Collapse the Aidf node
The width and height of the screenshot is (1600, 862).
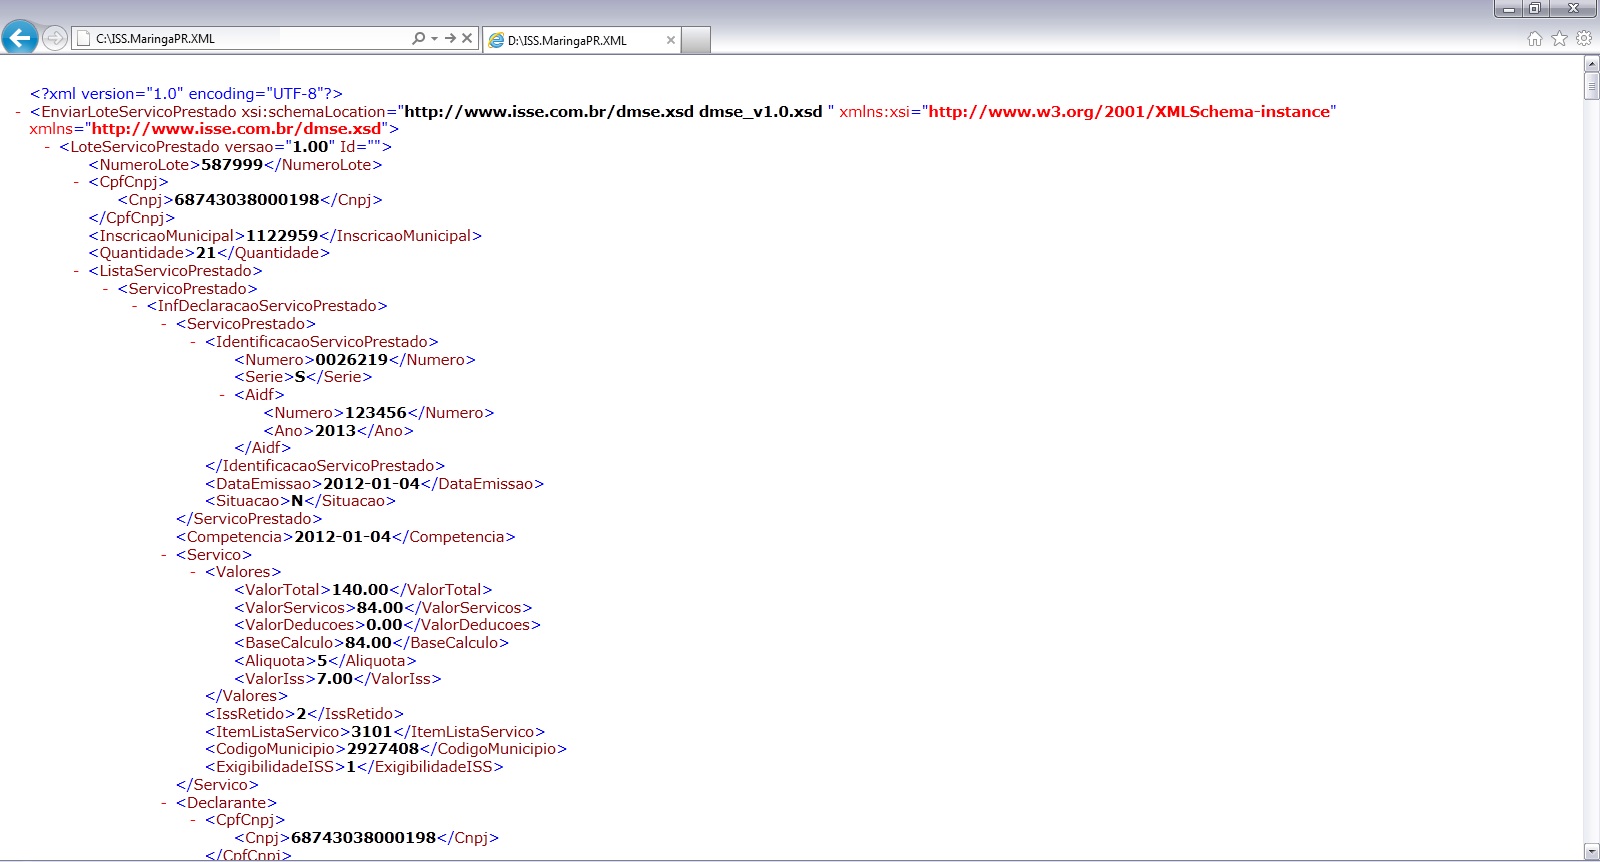coord(222,395)
